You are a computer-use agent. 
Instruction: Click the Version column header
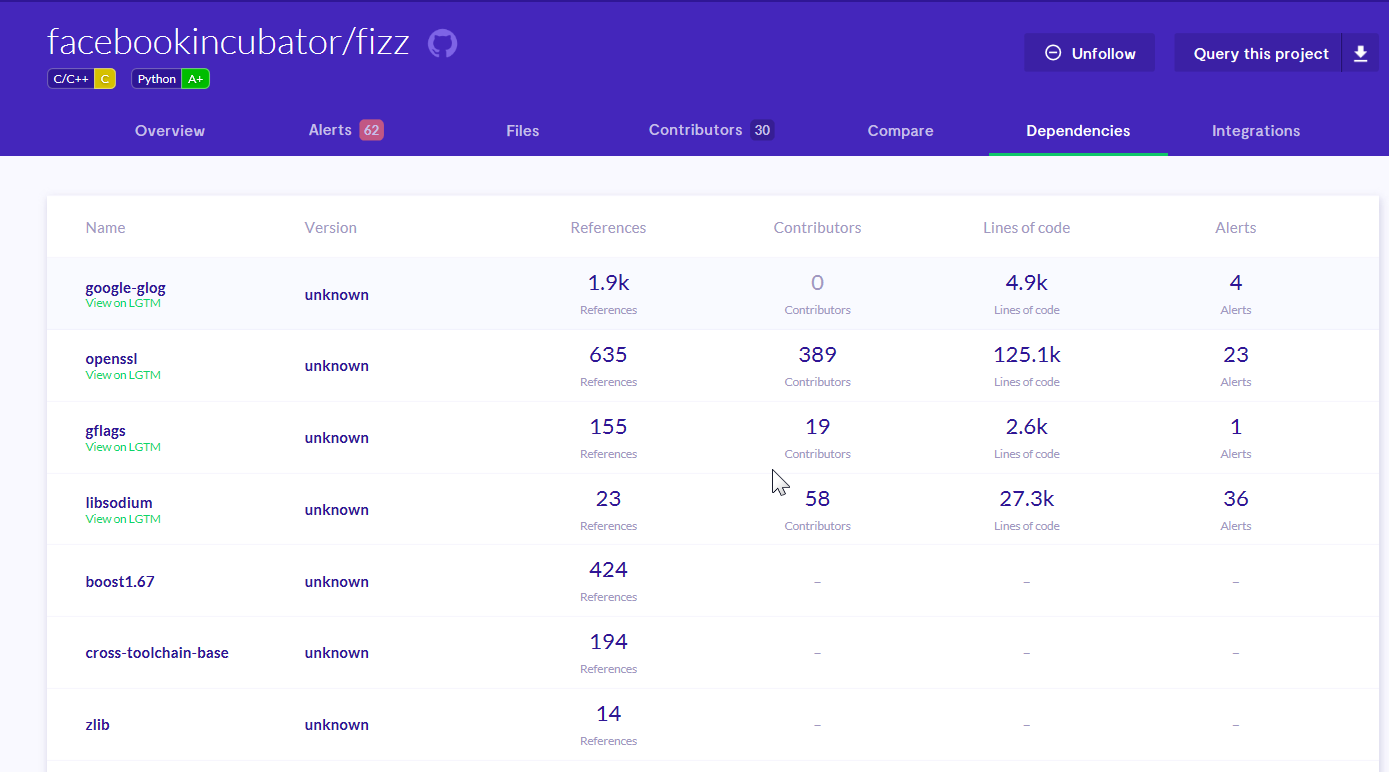tap(331, 228)
